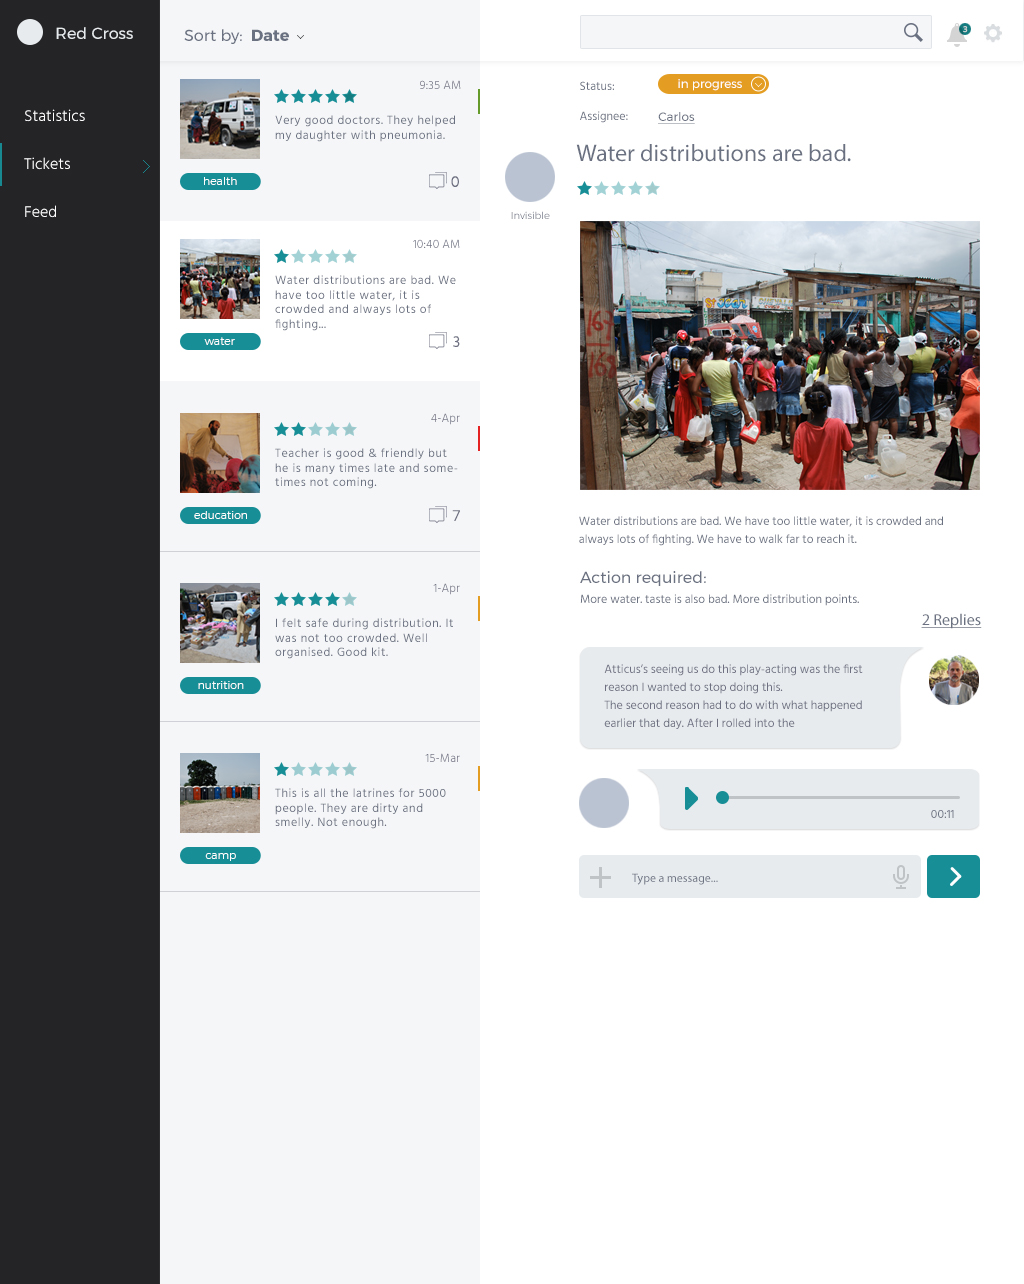Click the water tag
This screenshot has width=1024, height=1284.
(220, 341)
